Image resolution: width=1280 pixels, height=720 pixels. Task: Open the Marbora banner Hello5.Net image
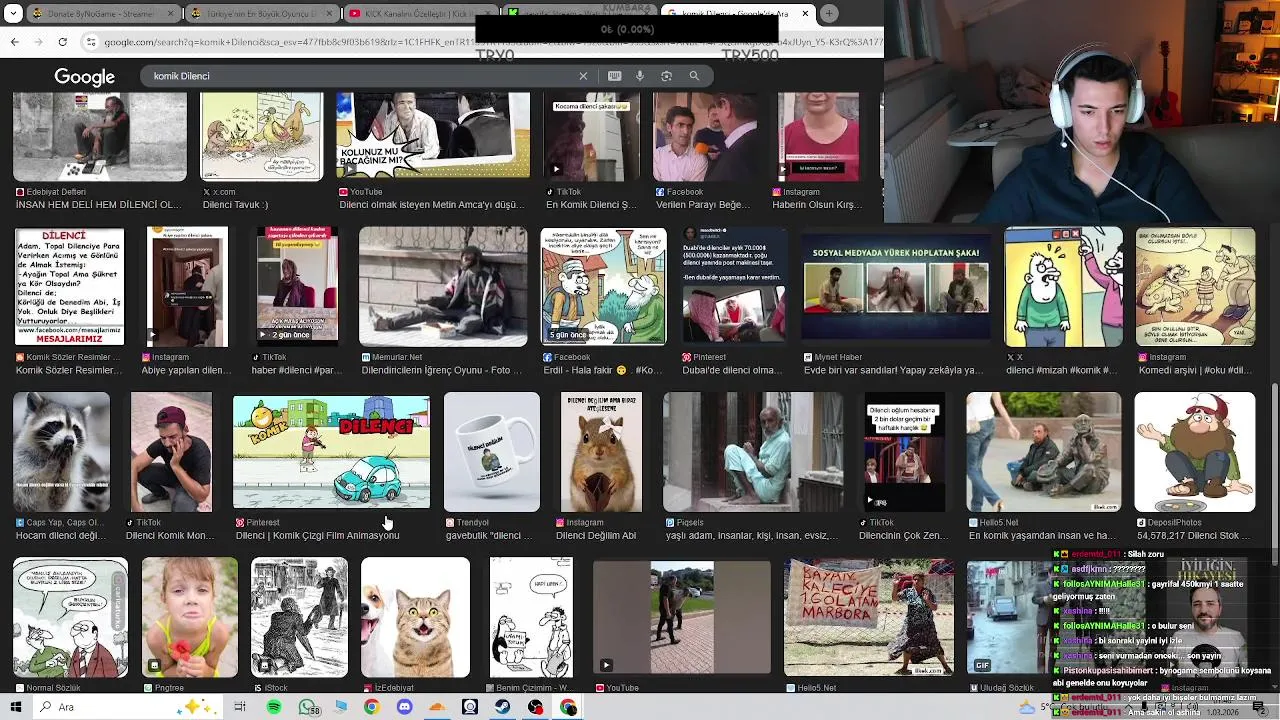(868, 618)
